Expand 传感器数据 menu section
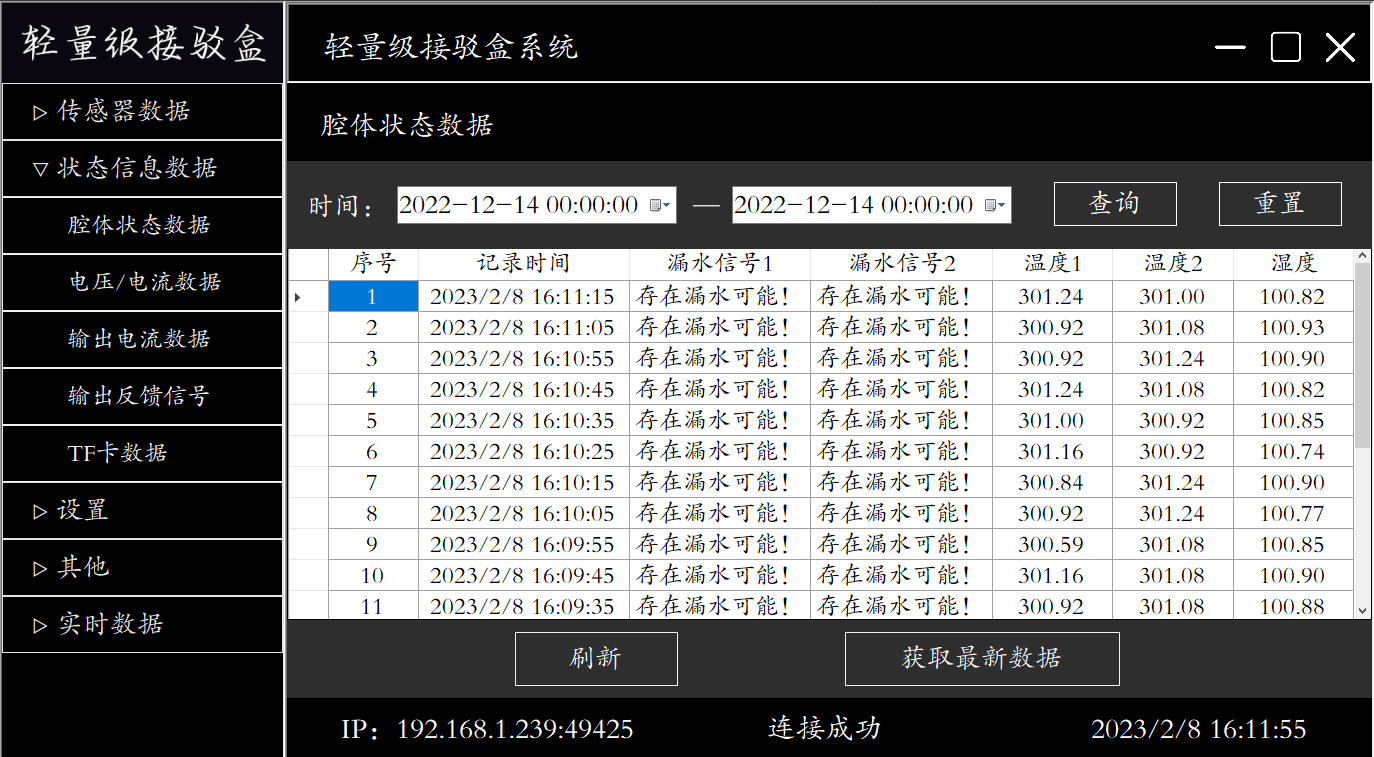This screenshot has height=757, width=1374. click(x=142, y=111)
